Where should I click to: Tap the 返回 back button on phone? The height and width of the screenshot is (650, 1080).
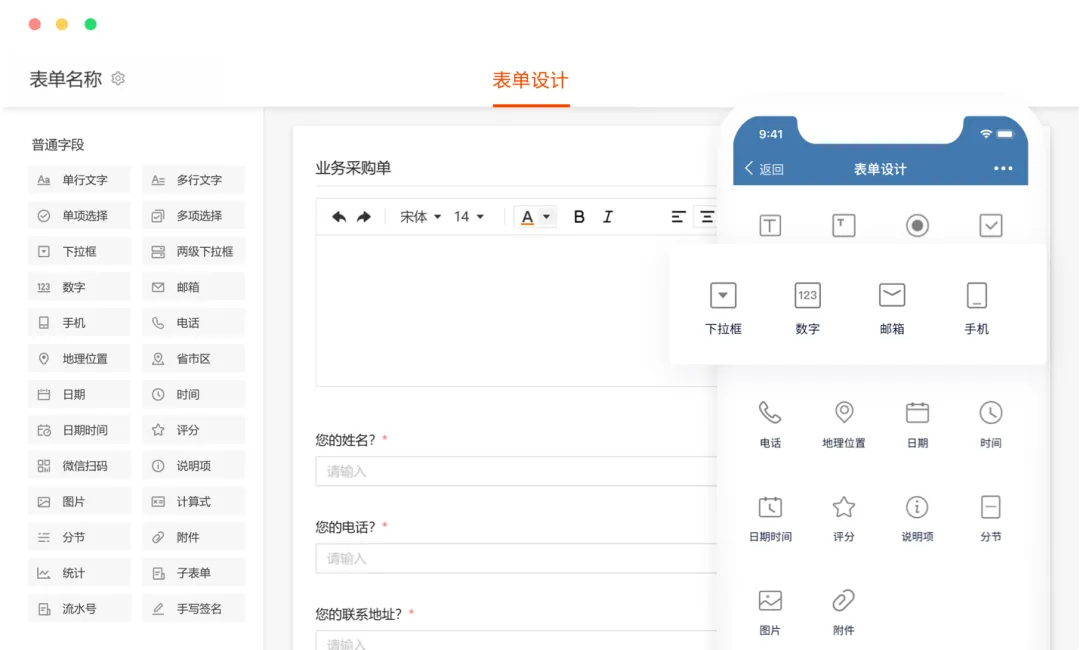(765, 169)
